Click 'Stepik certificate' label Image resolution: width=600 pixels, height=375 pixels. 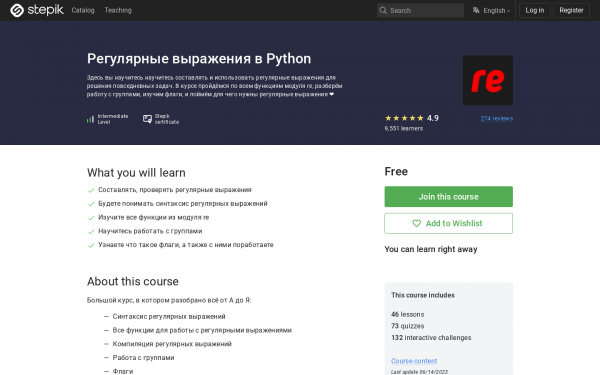tap(167, 119)
